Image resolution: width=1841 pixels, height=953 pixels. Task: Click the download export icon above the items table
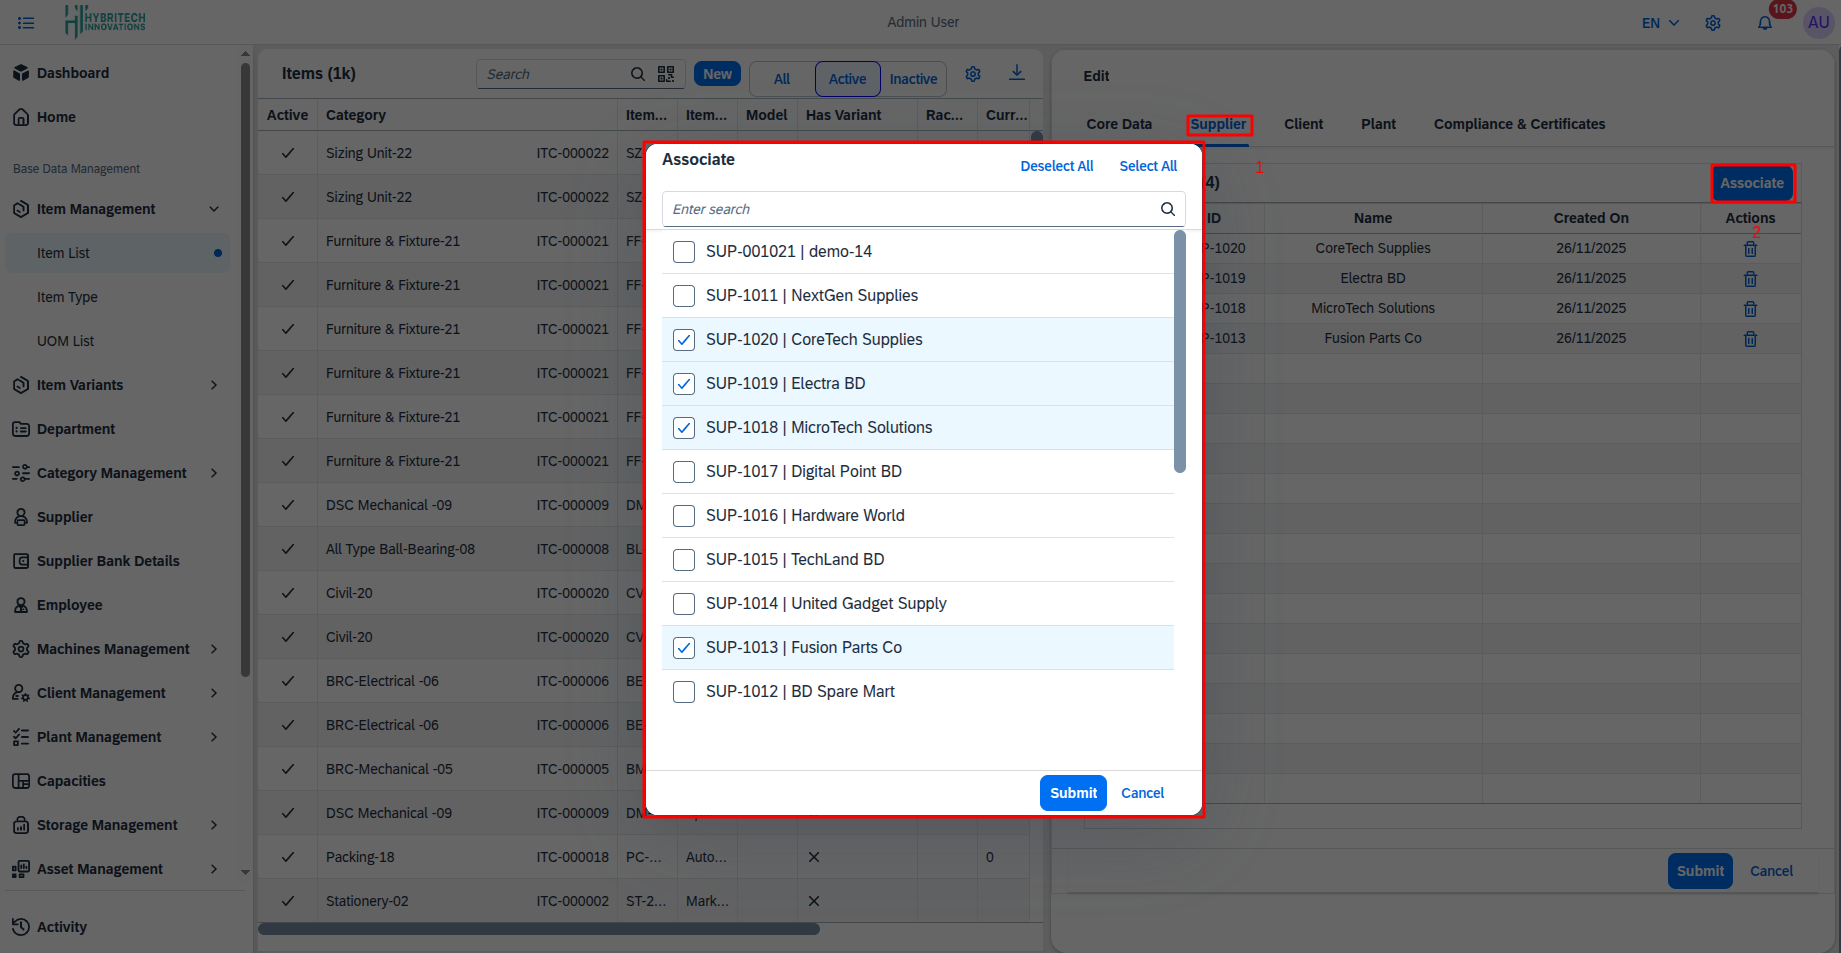[1017, 73]
